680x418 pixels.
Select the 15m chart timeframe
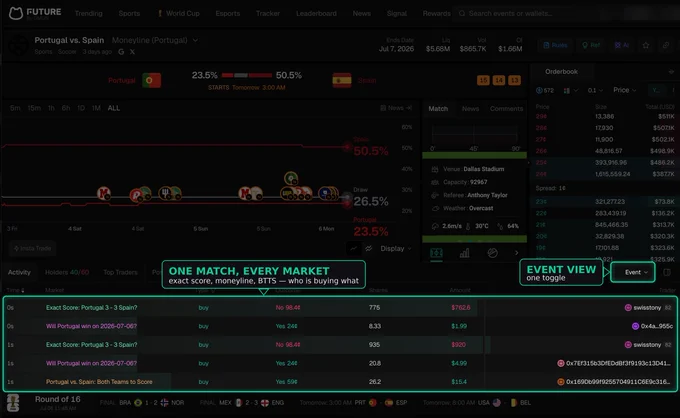[x=34, y=108]
